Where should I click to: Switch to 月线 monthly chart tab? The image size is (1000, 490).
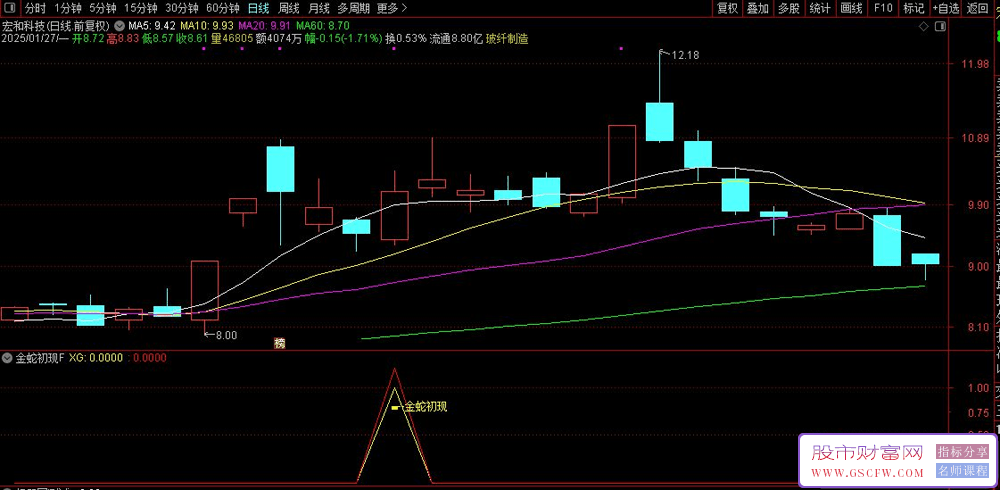(319, 8)
